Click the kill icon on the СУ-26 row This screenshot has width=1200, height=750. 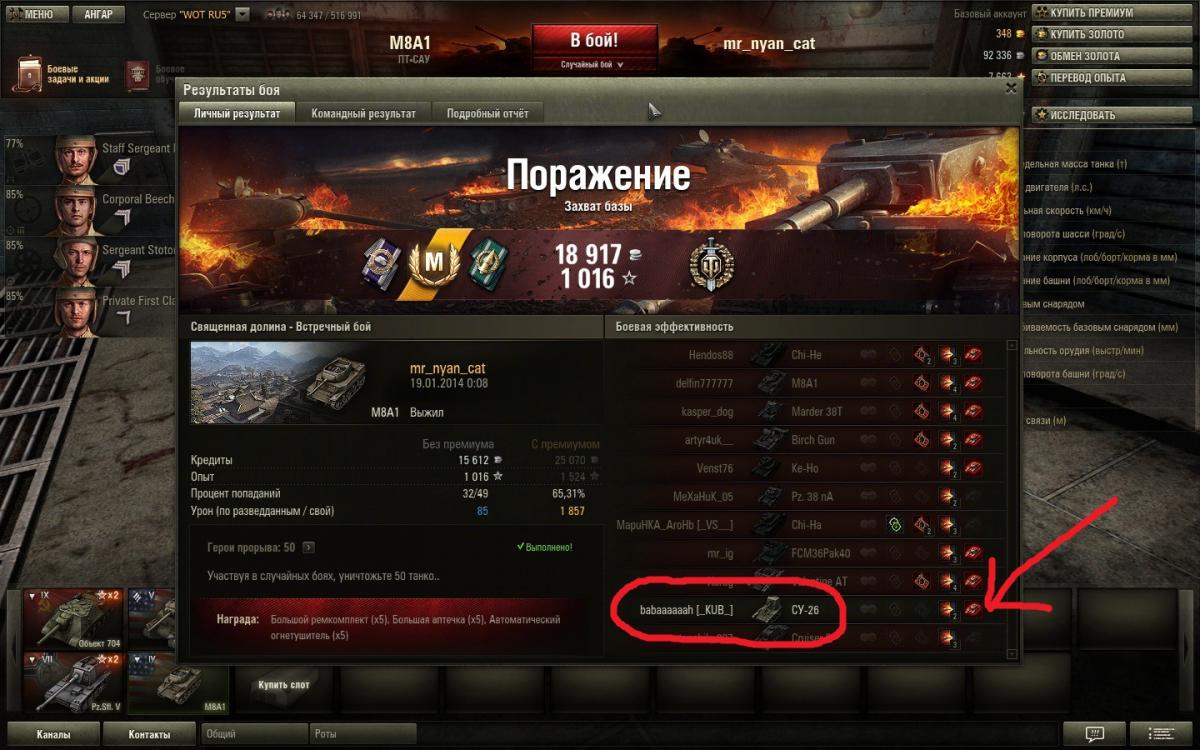972,609
